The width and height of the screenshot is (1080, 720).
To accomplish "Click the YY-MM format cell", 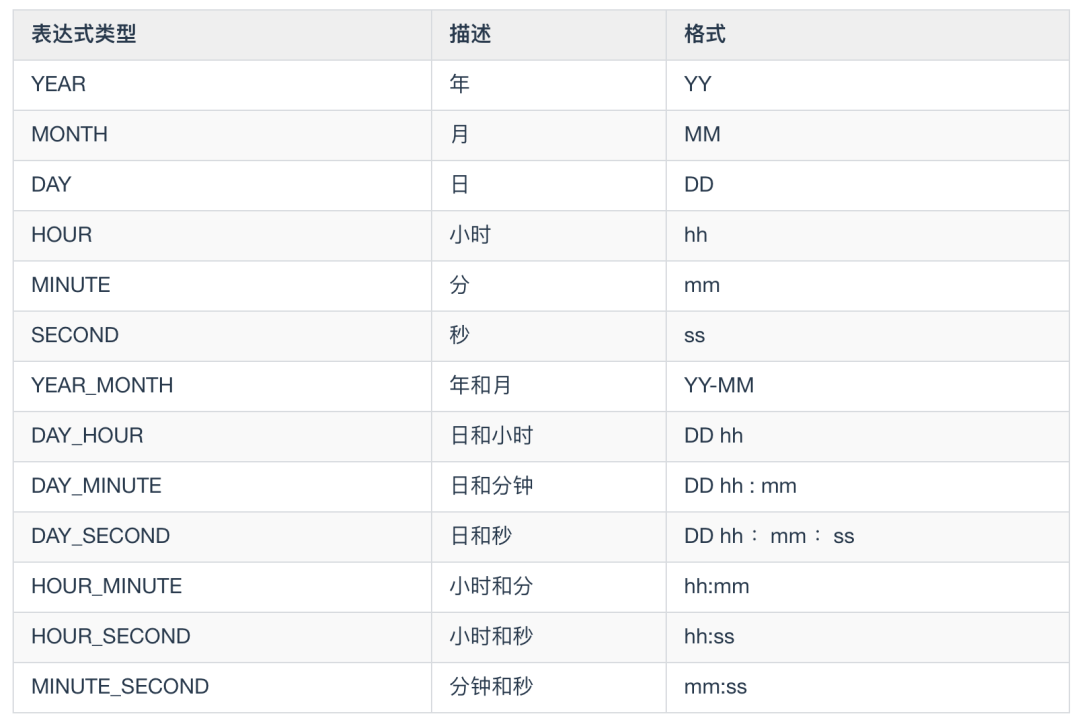I will [719, 385].
